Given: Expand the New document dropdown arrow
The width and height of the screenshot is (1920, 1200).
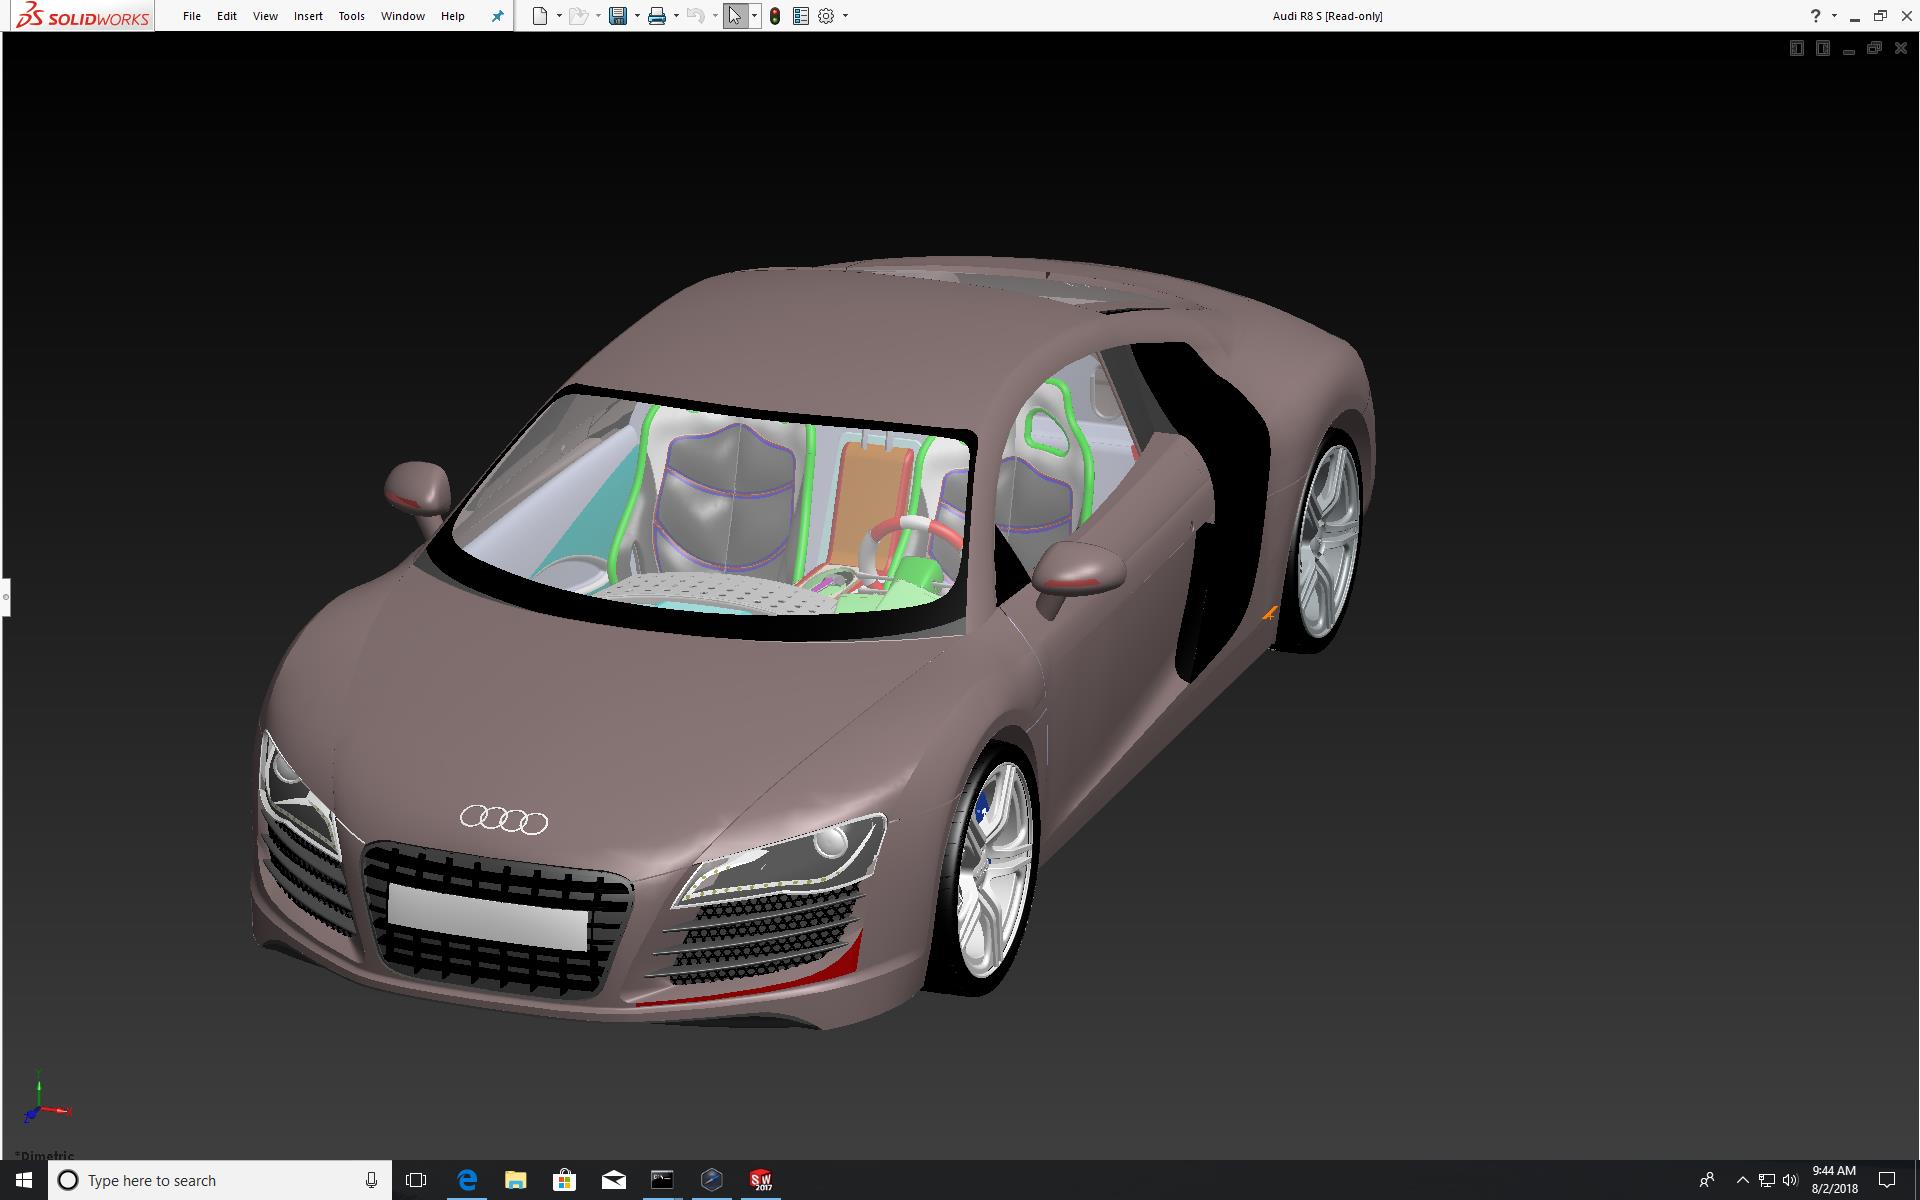Looking at the screenshot, I should pos(559,16).
